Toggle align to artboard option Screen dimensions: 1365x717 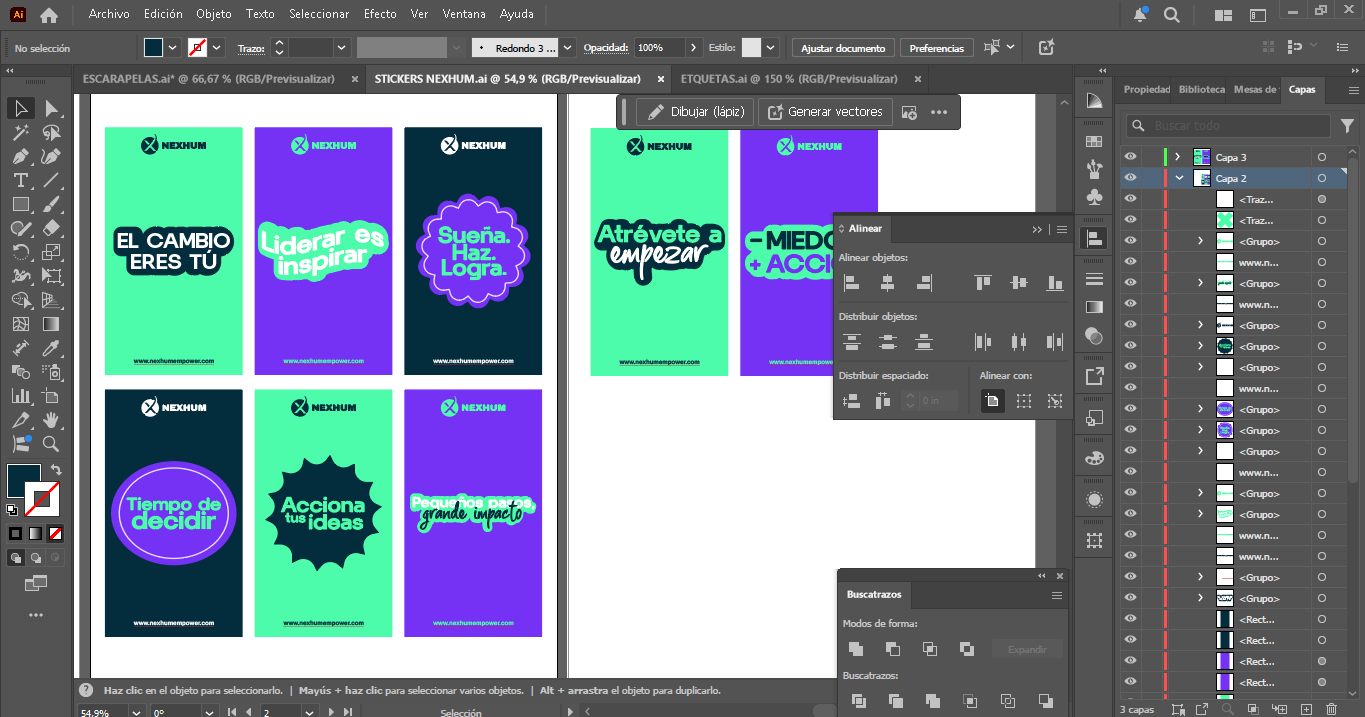[991, 401]
